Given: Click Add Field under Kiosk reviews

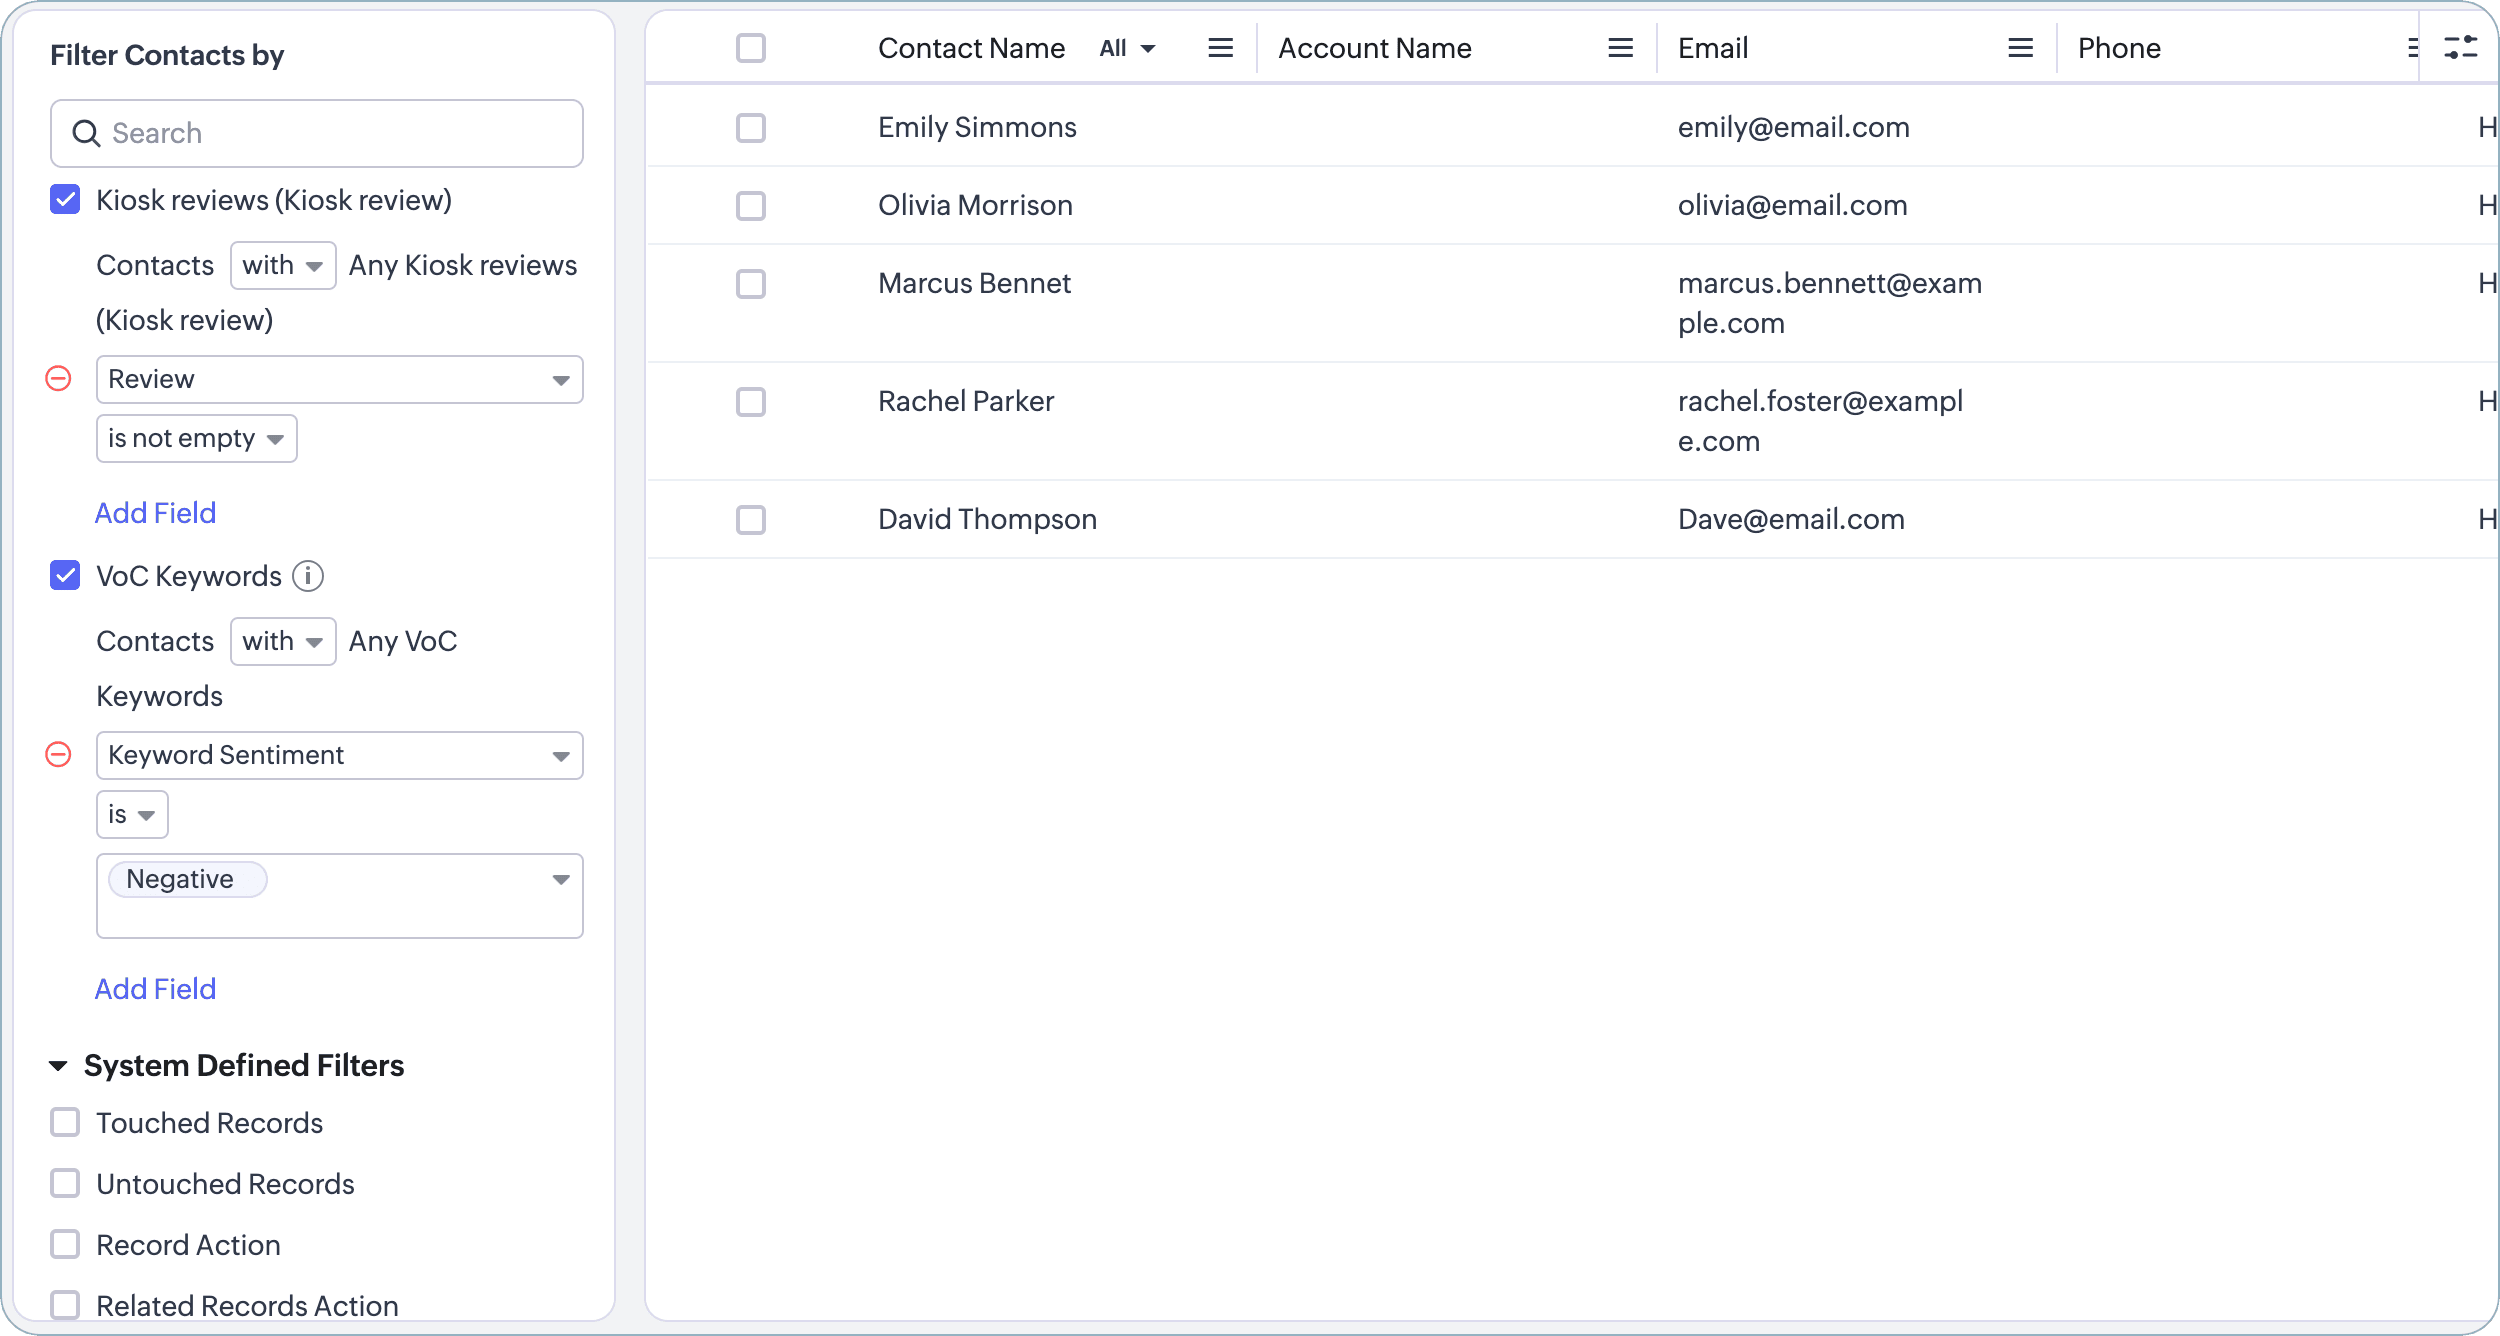Looking at the screenshot, I should click(x=155, y=513).
